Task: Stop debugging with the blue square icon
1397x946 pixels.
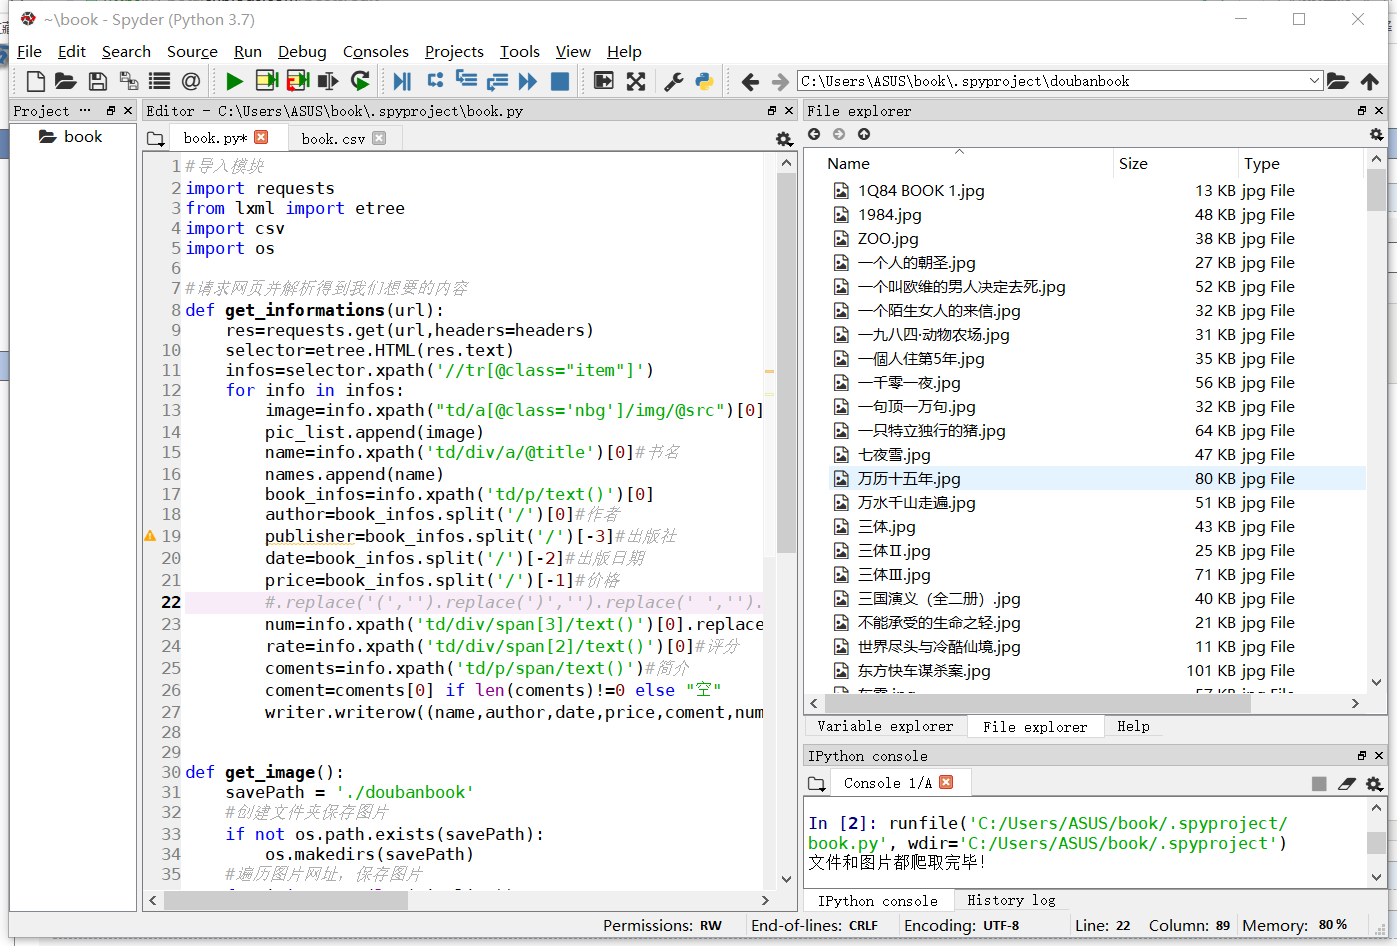Action: coord(560,81)
